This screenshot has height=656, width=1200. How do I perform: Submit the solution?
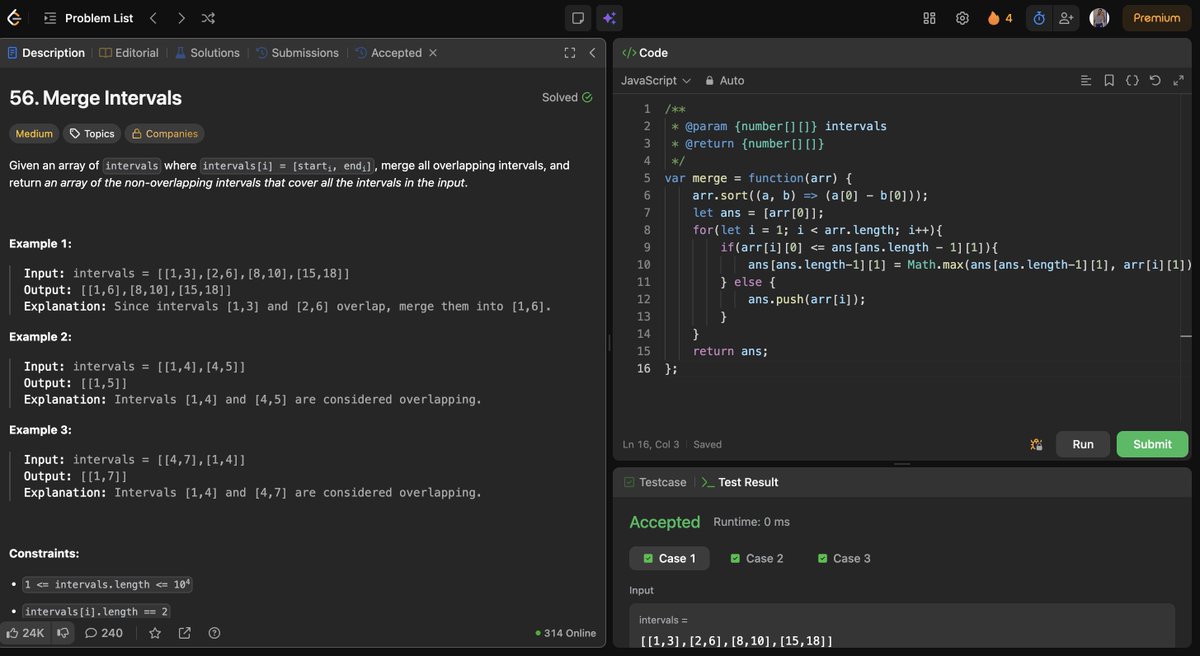[1152, 444]
